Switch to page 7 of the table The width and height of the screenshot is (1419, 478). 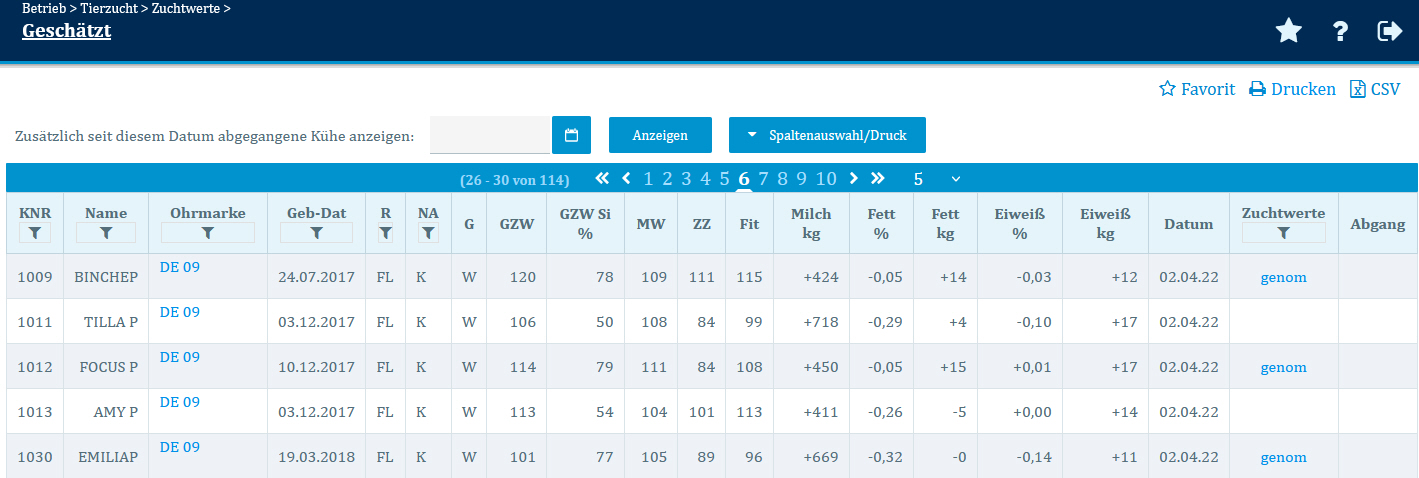763,179
